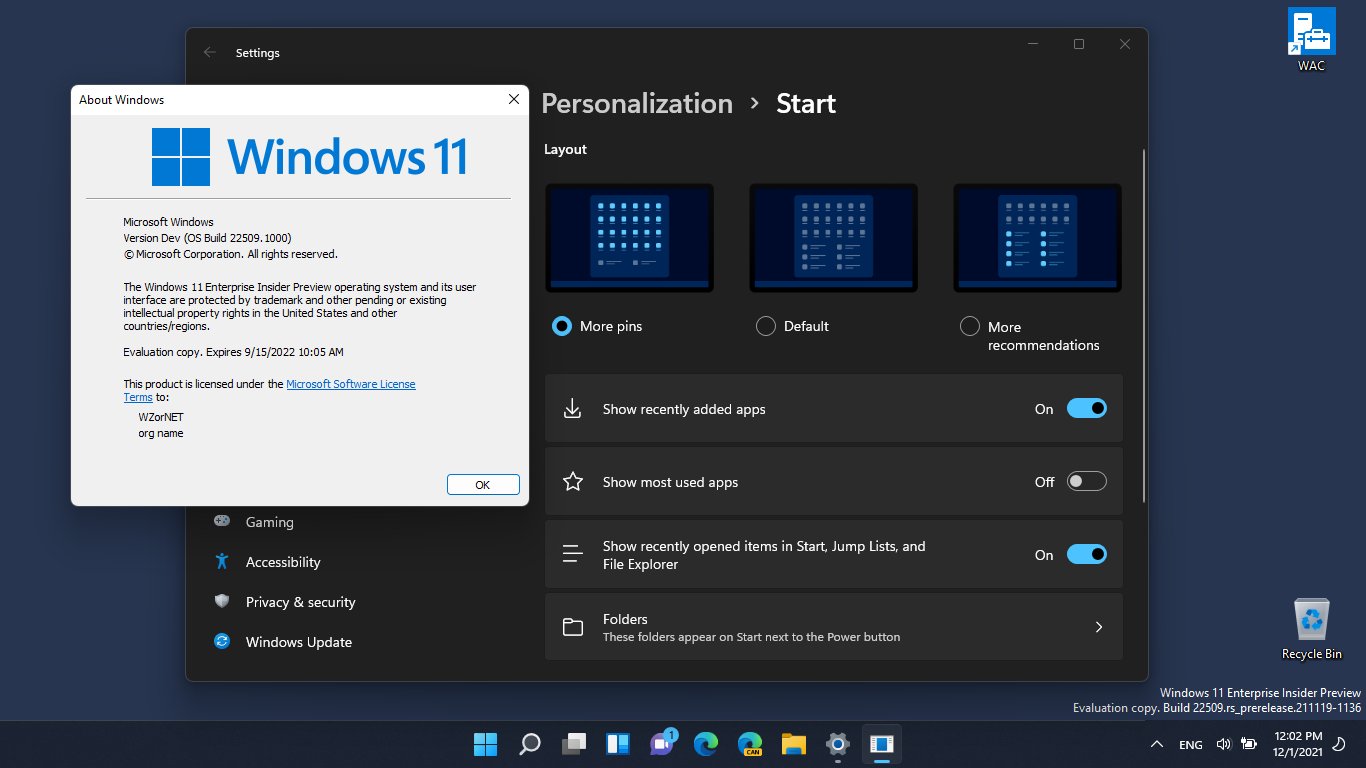Go back using the Settings back arrow
This screenshot has height=768, width=1366.
(x=209, y=52)
